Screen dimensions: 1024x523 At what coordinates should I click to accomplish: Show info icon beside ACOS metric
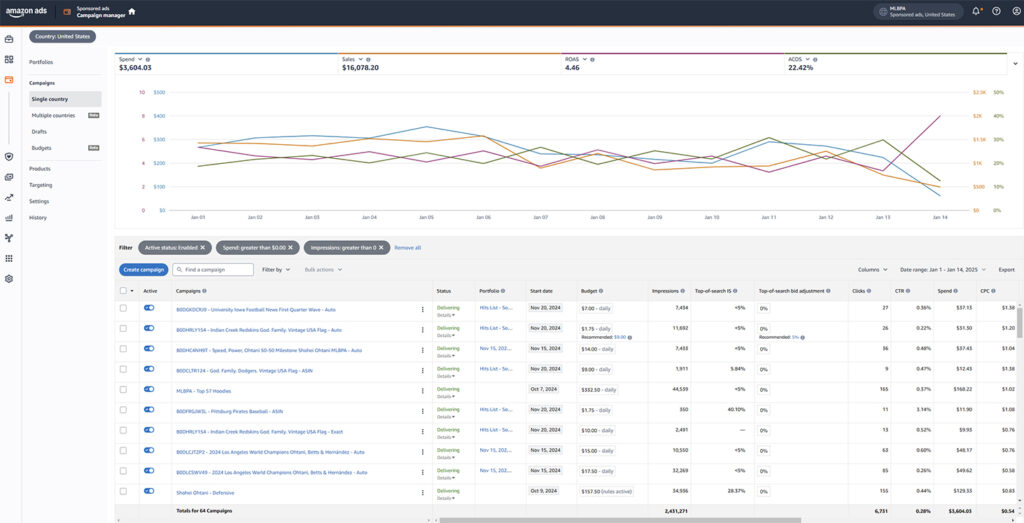tap(815, 59)
